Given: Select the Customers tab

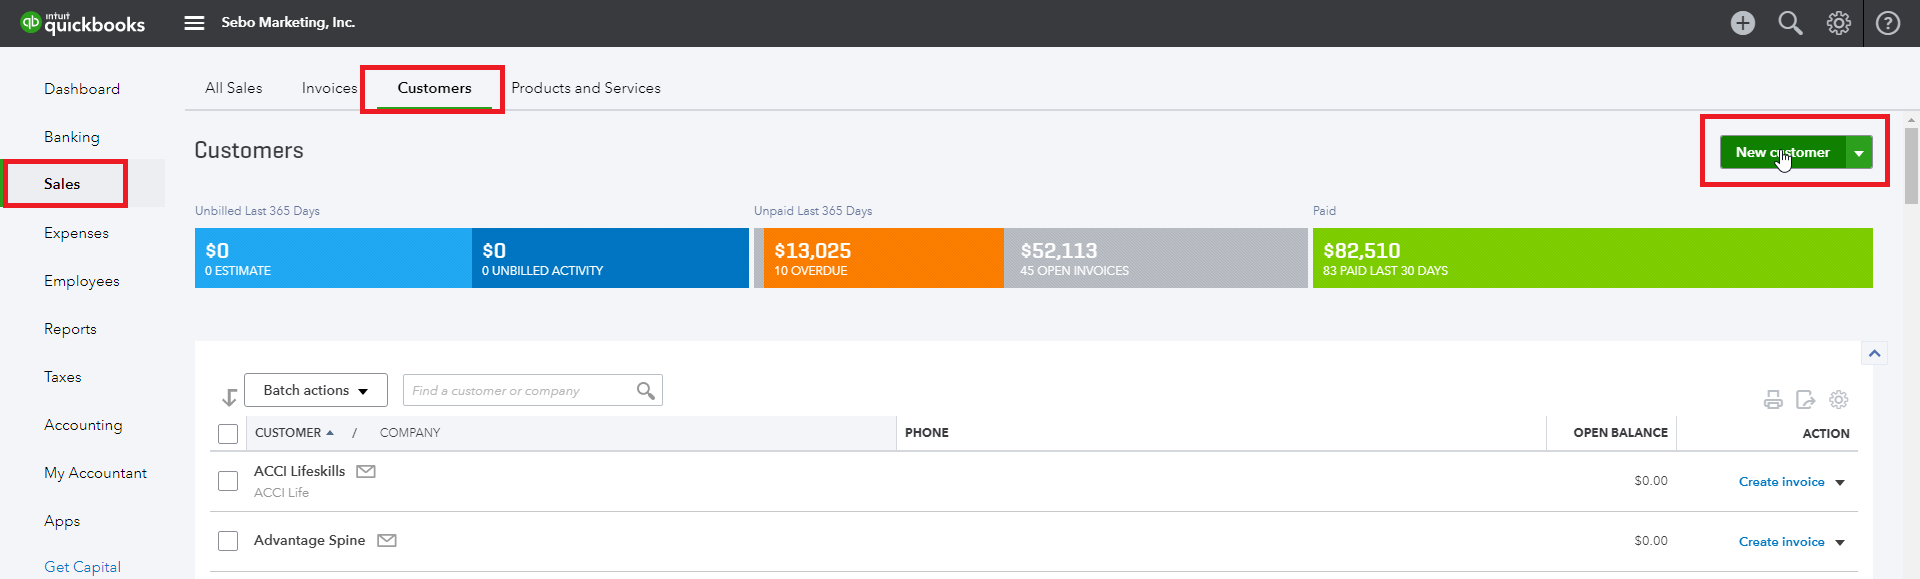Looking at the screenshot, I should [x=434, y=88].
